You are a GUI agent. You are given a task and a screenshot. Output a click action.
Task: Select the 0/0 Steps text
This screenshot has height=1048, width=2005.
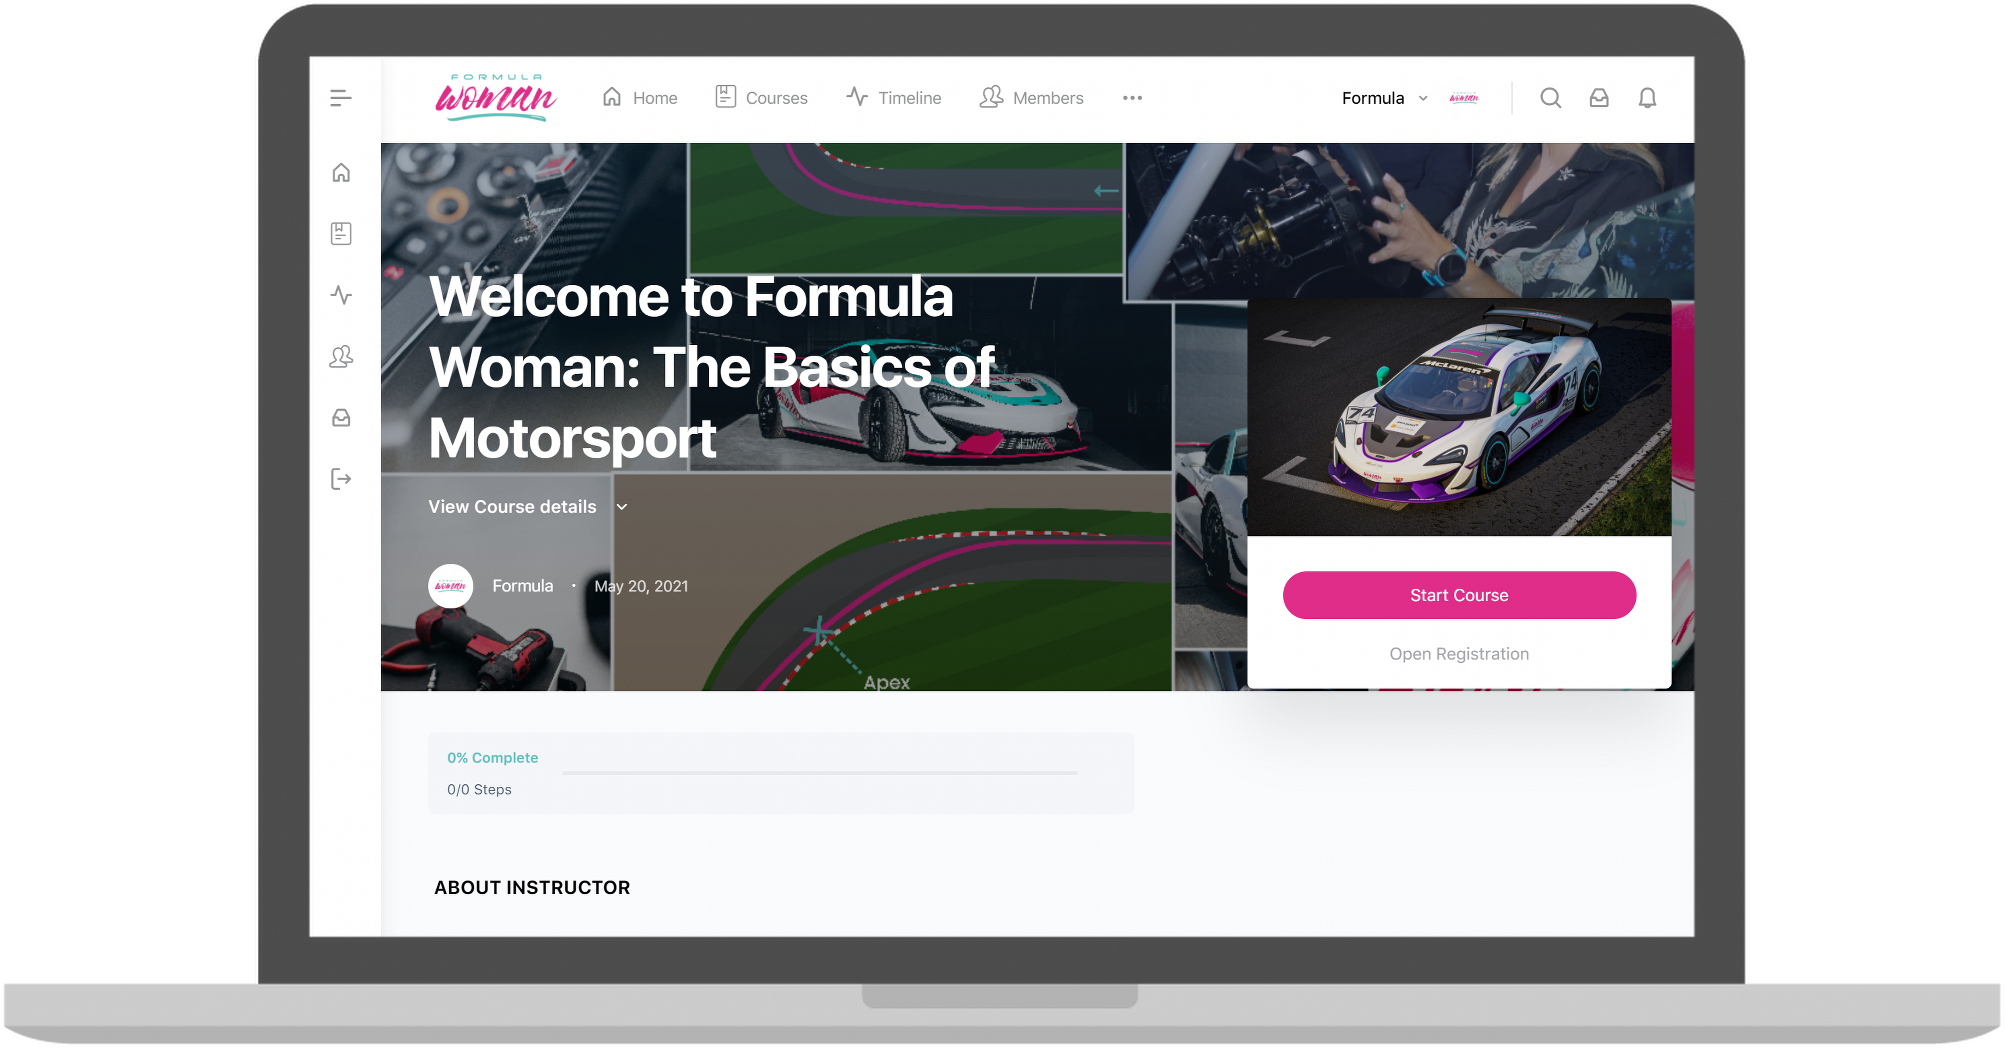pos(479,790)
